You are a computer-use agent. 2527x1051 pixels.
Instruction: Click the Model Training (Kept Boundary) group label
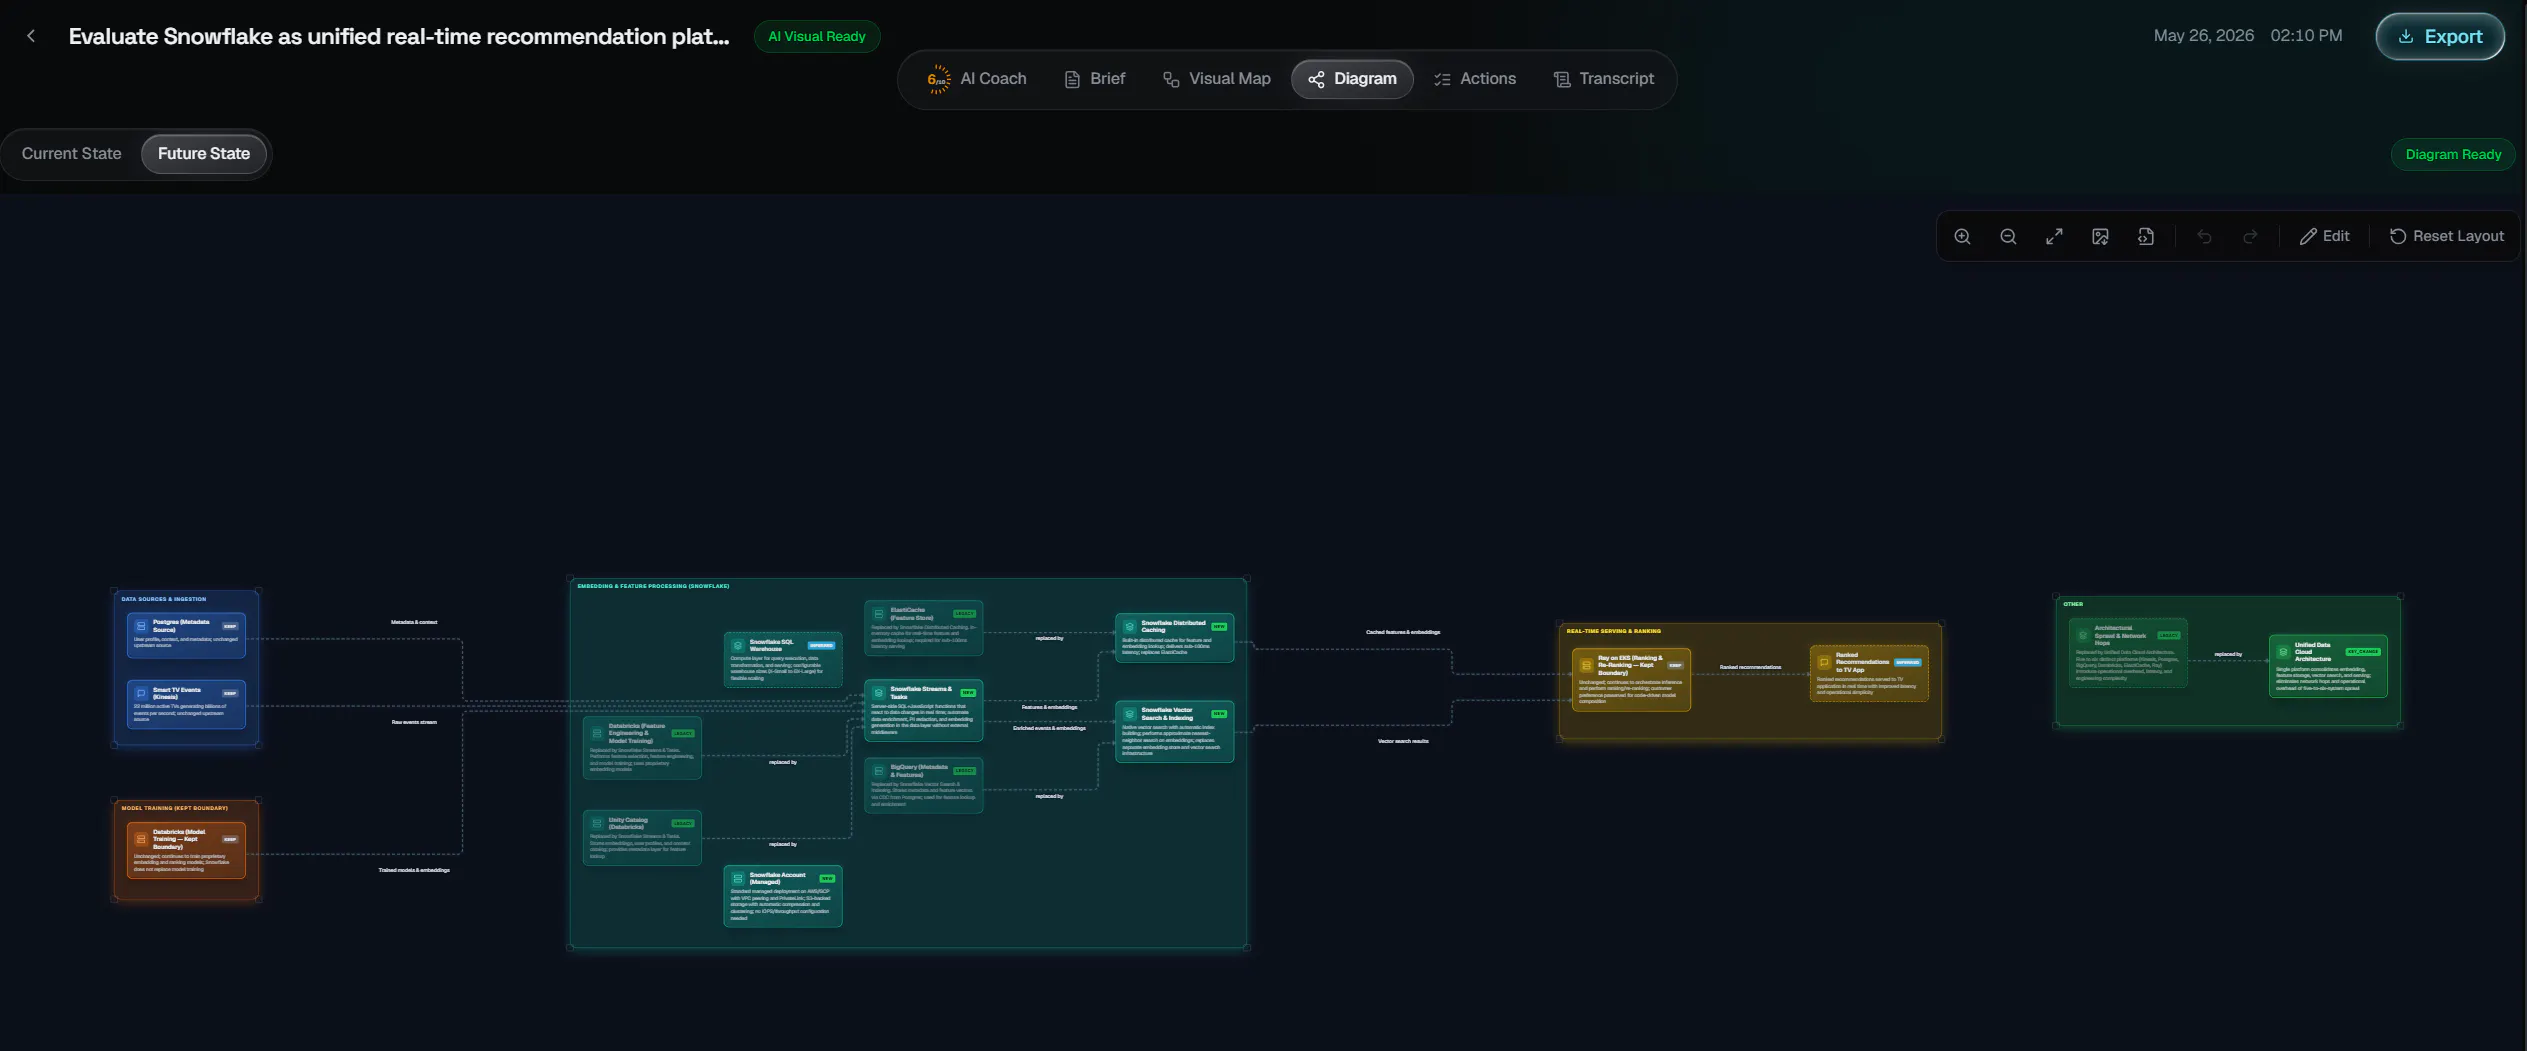click(x=175, y=808)
